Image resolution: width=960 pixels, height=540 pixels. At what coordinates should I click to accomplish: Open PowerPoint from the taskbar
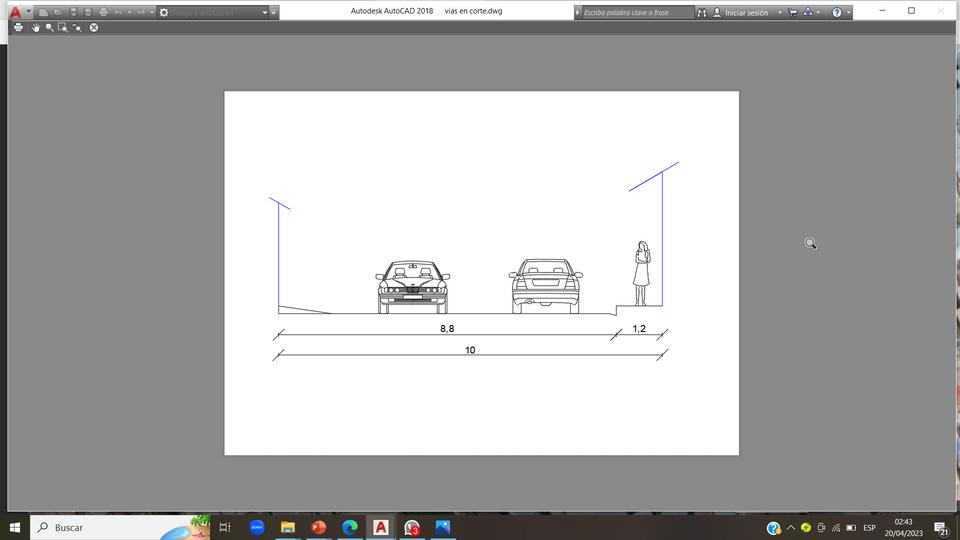pos(319,527)
